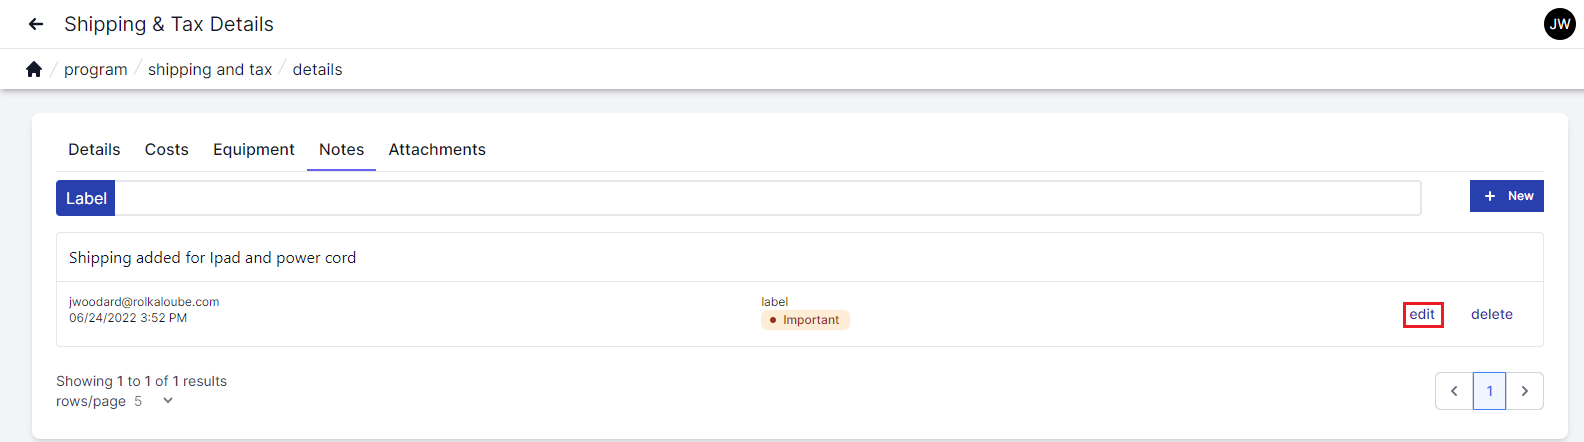Select the Equipment tab
This screenshot has width=1584, height=442.
253,150
